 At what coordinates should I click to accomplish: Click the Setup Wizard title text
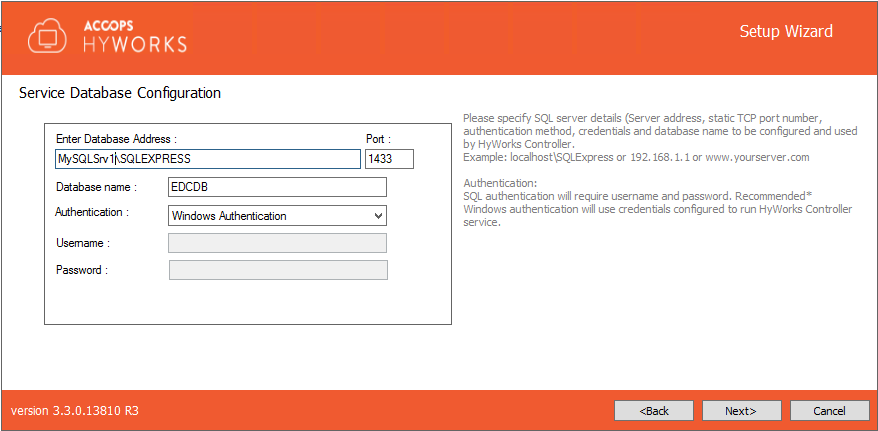tap(785, 31)
